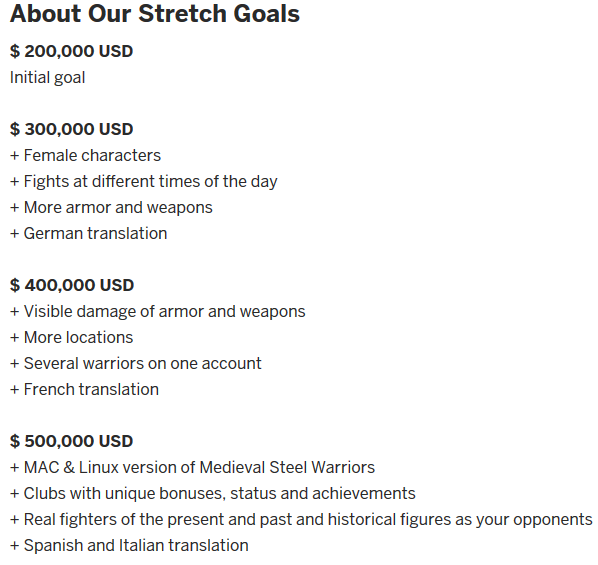
Task: Click the French translation line
Action: pos(84,390)
